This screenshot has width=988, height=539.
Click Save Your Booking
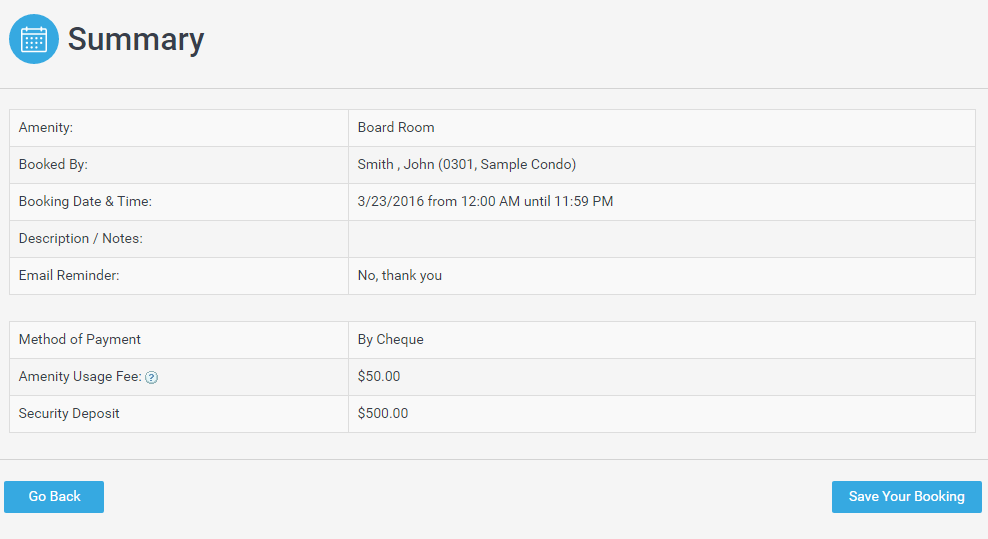point(906,497)
